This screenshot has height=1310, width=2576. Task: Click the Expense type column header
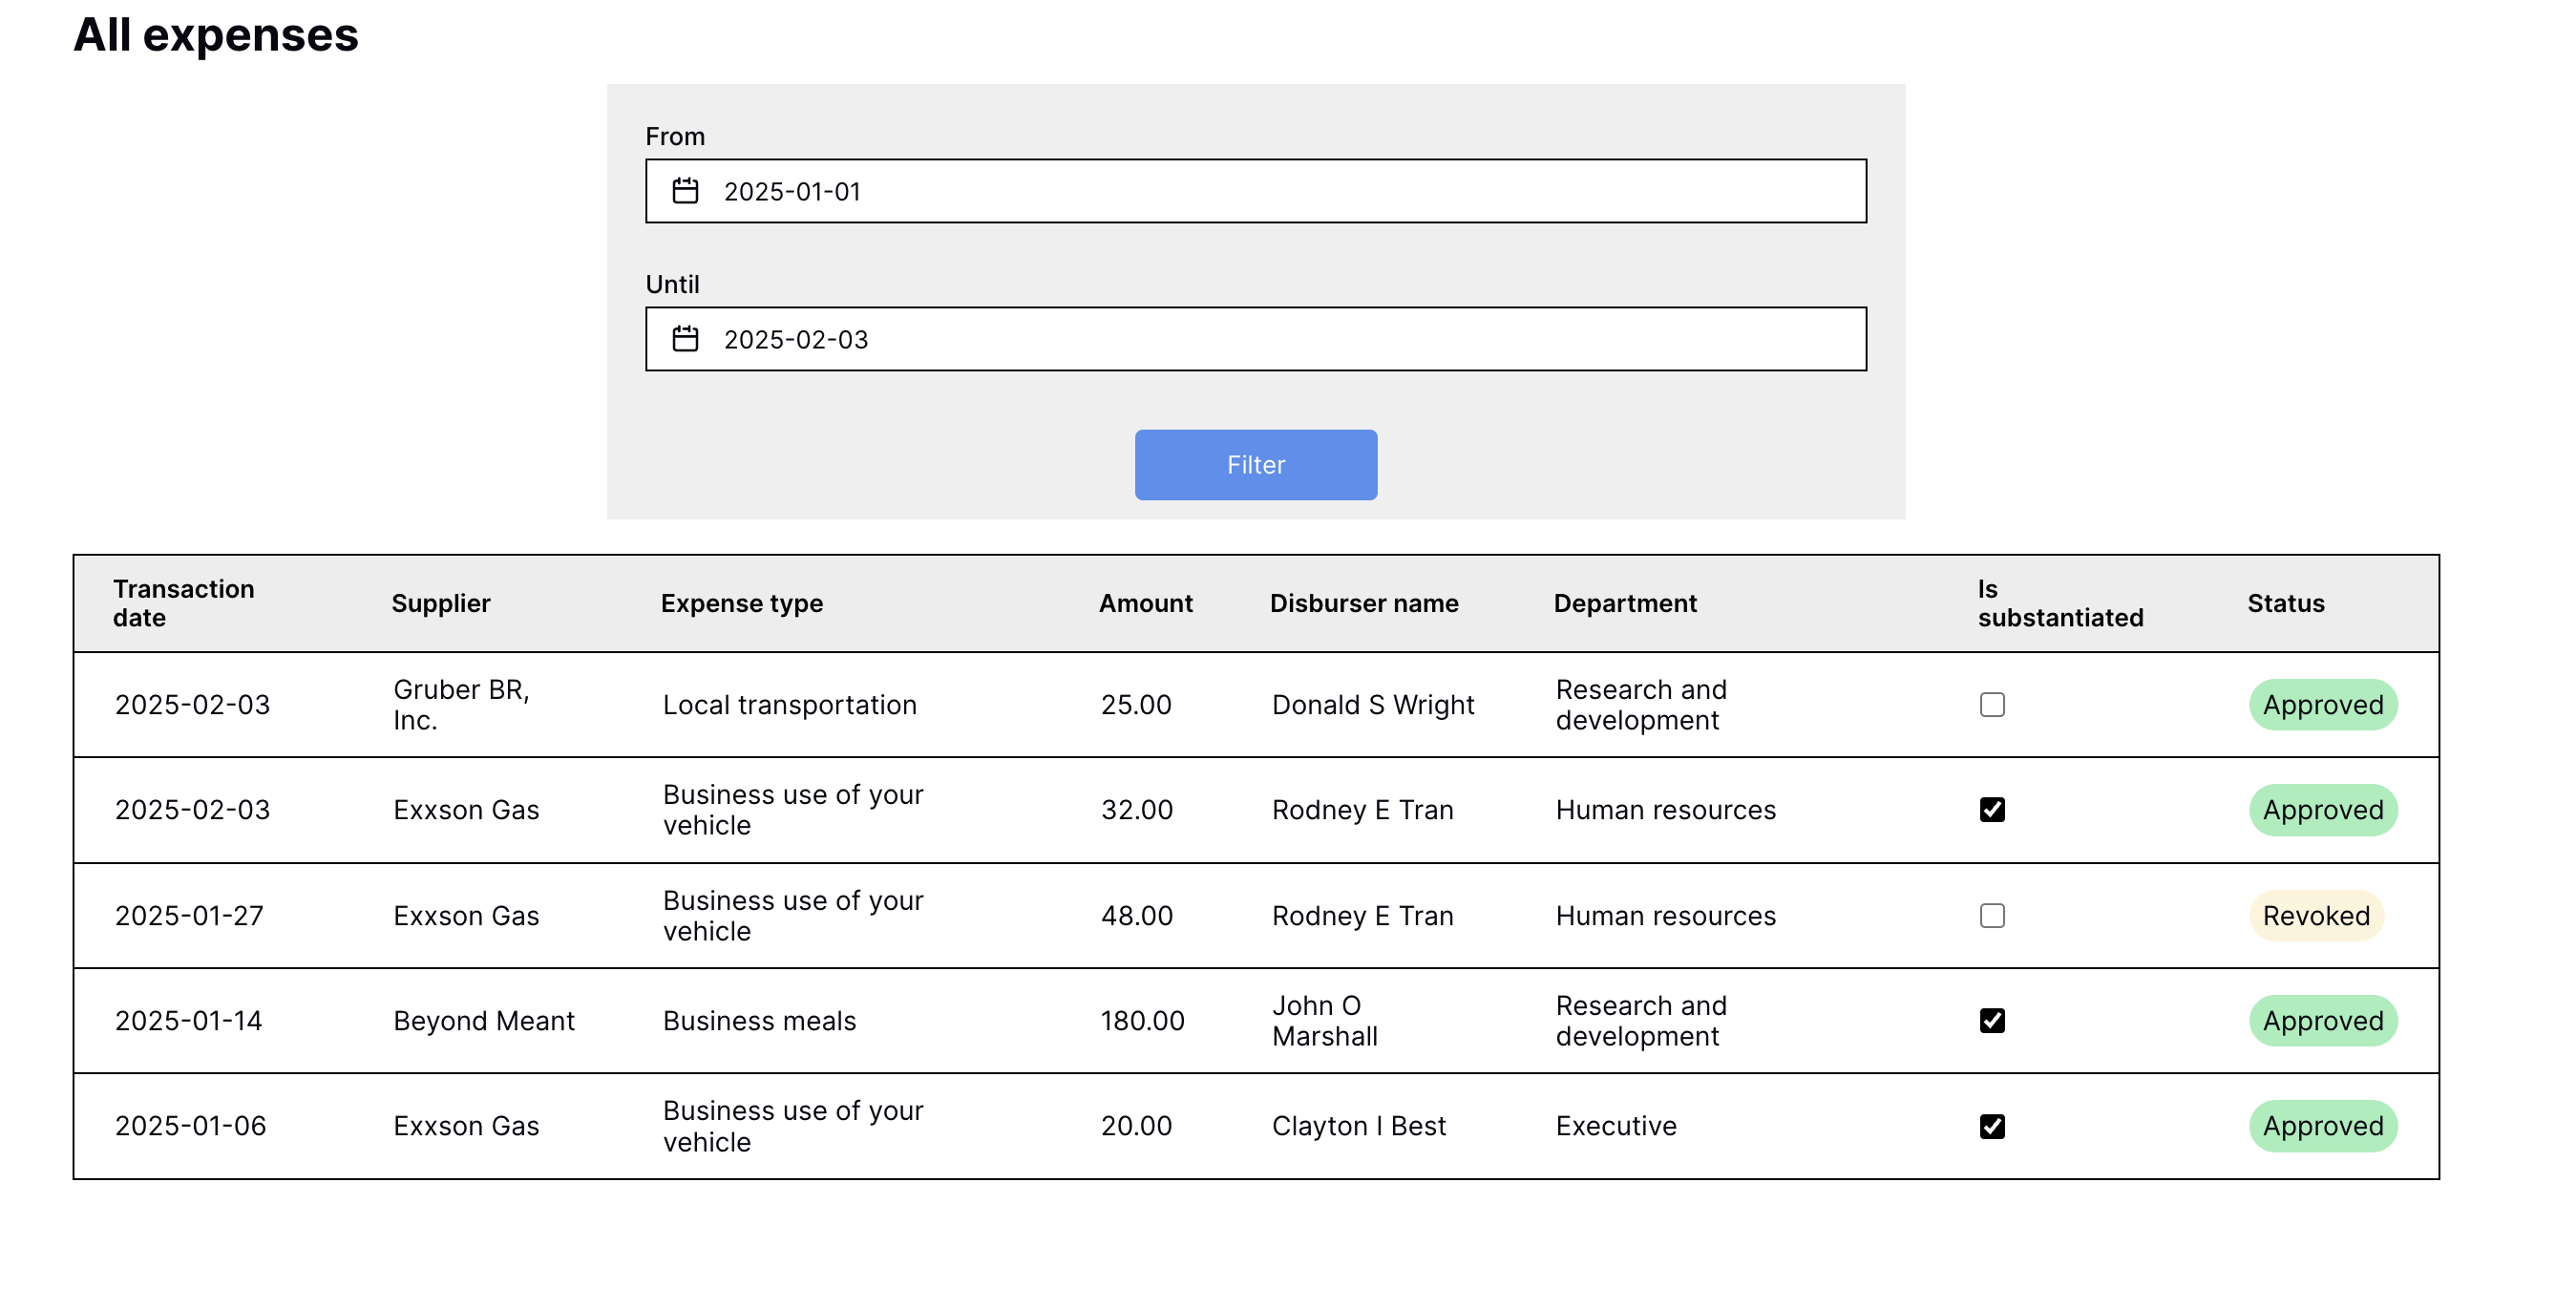point(742,603)
